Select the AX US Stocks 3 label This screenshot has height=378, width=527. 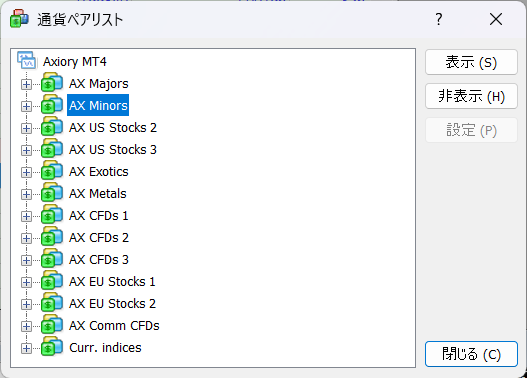(x=113, y=150)
